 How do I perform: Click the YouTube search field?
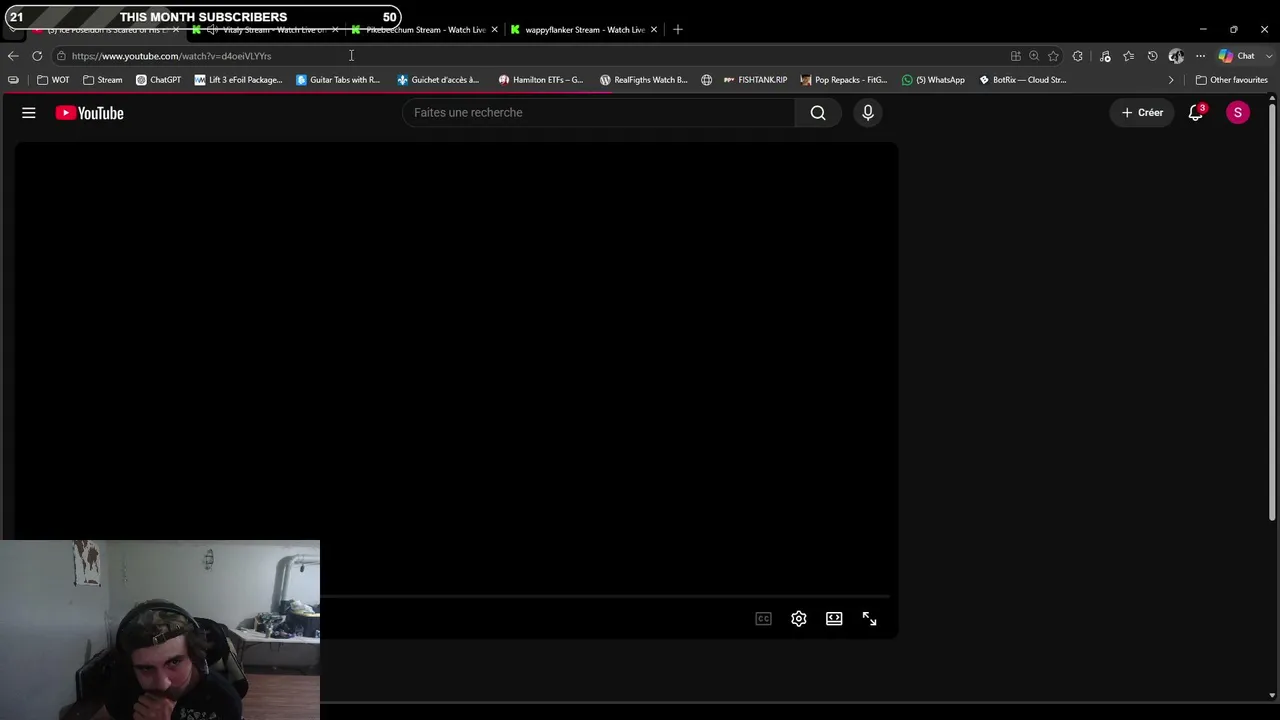(598, 113)
